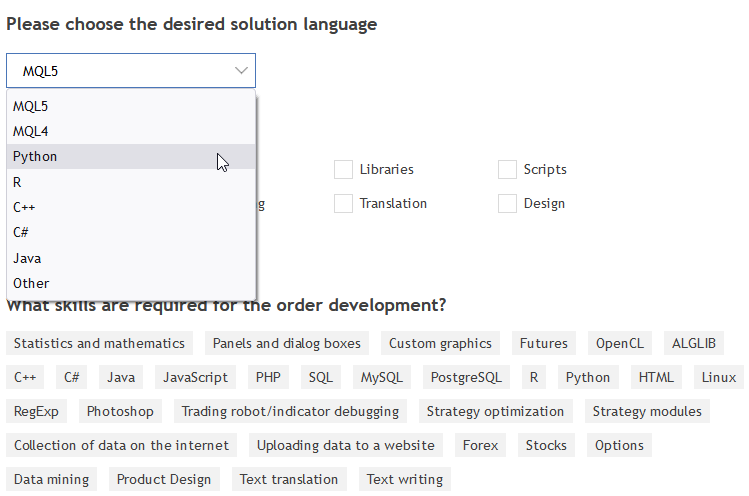This screenshot has width=749, height=496.
Task: Tick the Libraries checkbox
Action: pos(344,170)
